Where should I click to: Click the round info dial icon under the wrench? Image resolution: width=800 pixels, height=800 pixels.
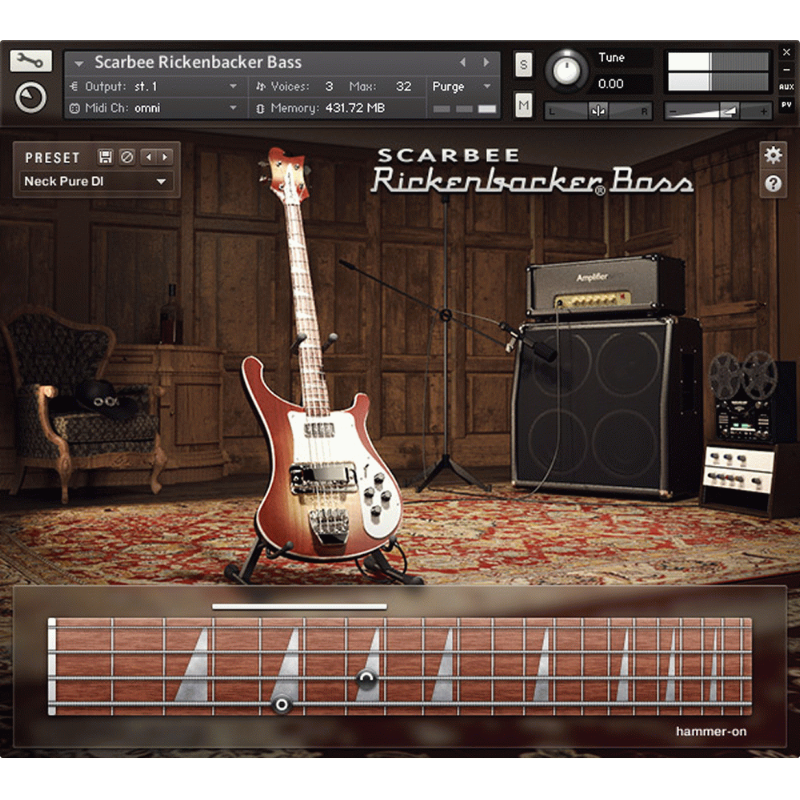(x=31, y=97)
